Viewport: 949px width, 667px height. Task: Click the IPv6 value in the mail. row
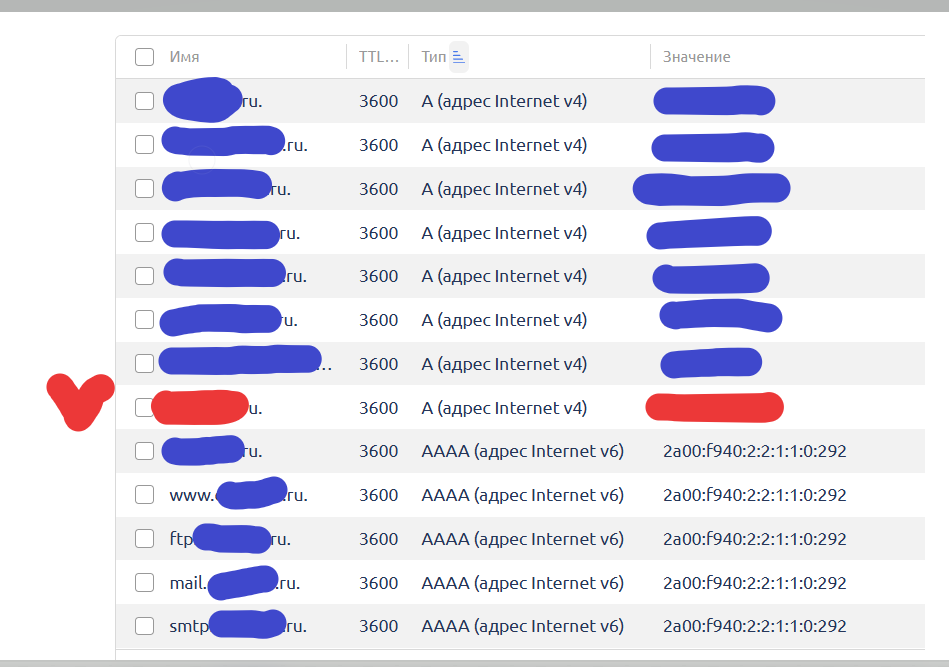pyautogui.click(x=754, y=583)
